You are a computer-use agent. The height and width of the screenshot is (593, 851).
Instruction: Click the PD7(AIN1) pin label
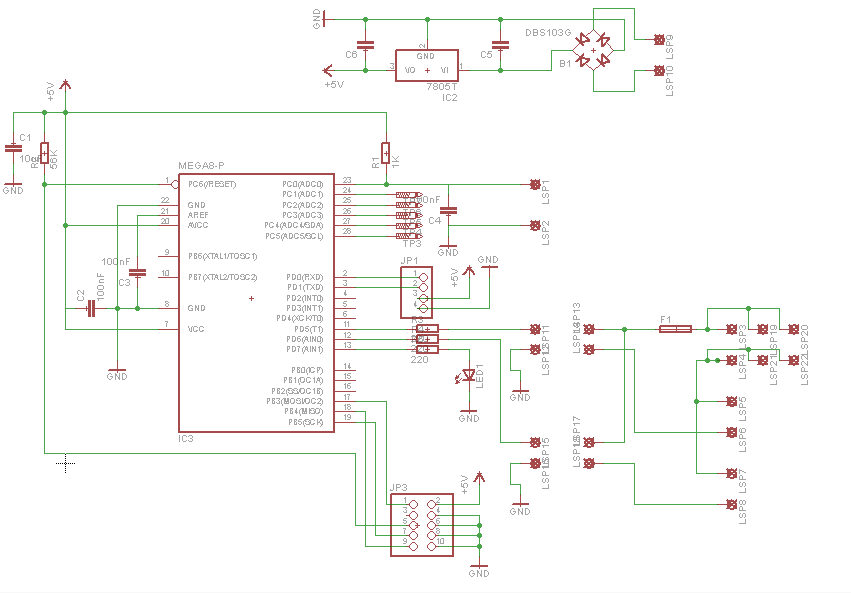tap(304, 349)
